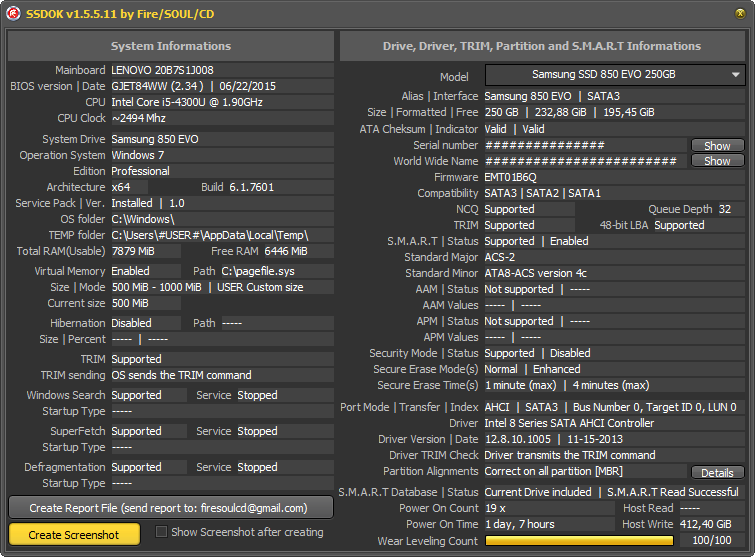Viewport: 755px width, 557px height.
Task: Click OS sends the TRIM command
Action: (182, 375)
